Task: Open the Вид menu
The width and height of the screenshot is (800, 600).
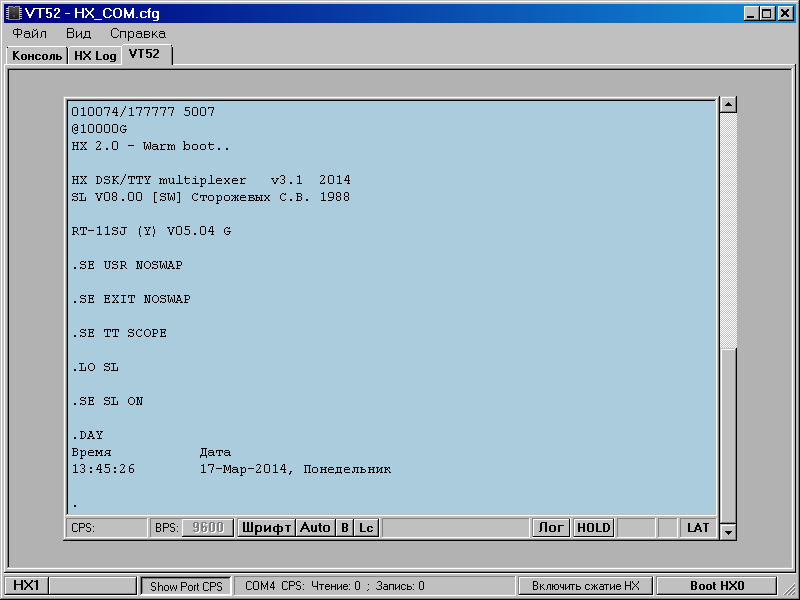Action: (x=78, y=33)
